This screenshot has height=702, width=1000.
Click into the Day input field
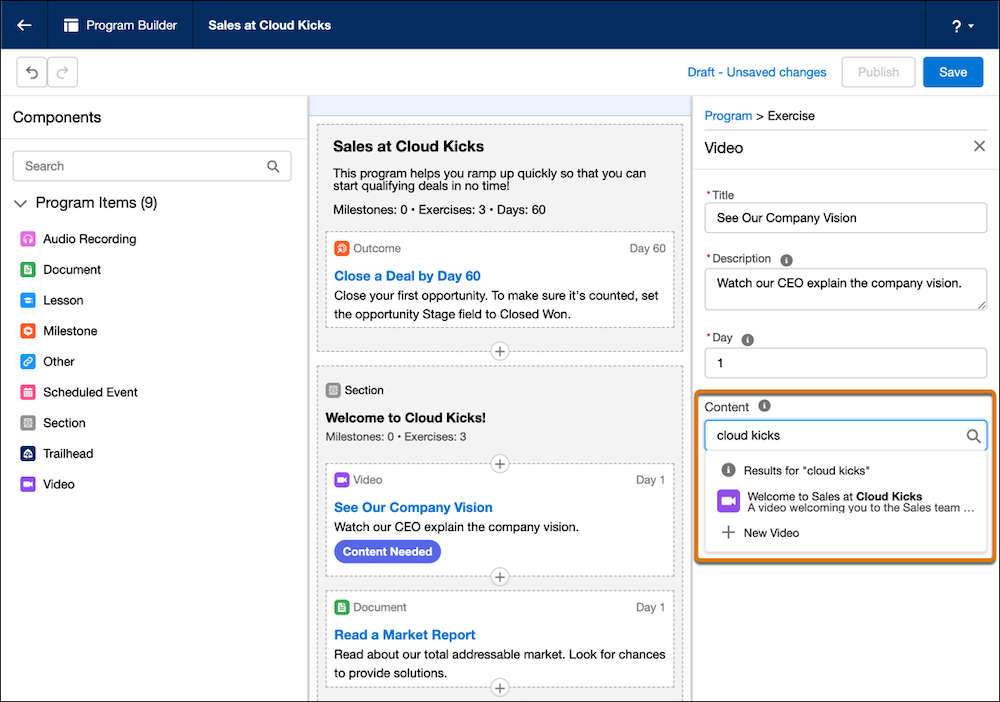(x=845, y=363)
